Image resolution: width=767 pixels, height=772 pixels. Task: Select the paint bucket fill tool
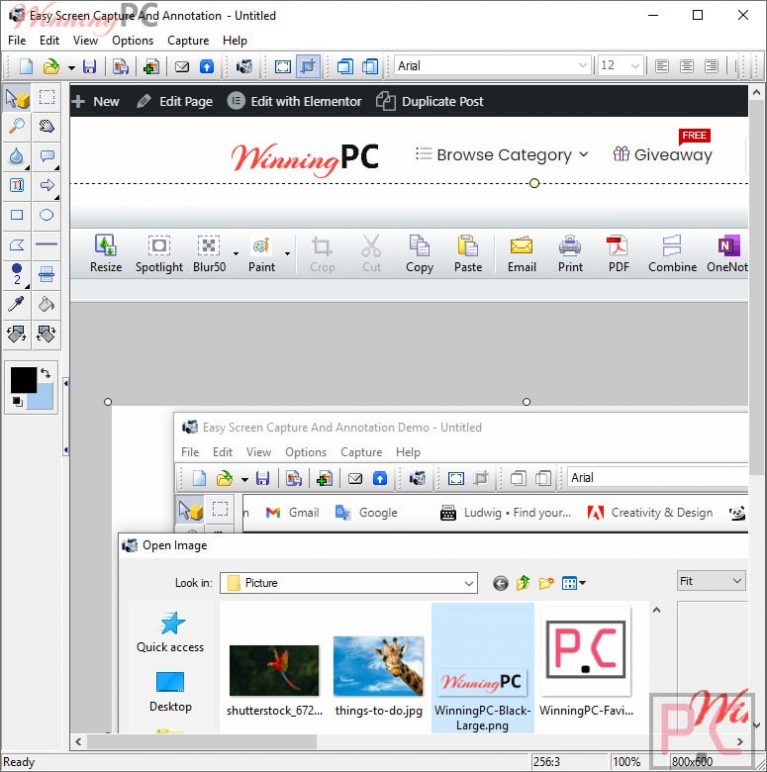(46, 304)
